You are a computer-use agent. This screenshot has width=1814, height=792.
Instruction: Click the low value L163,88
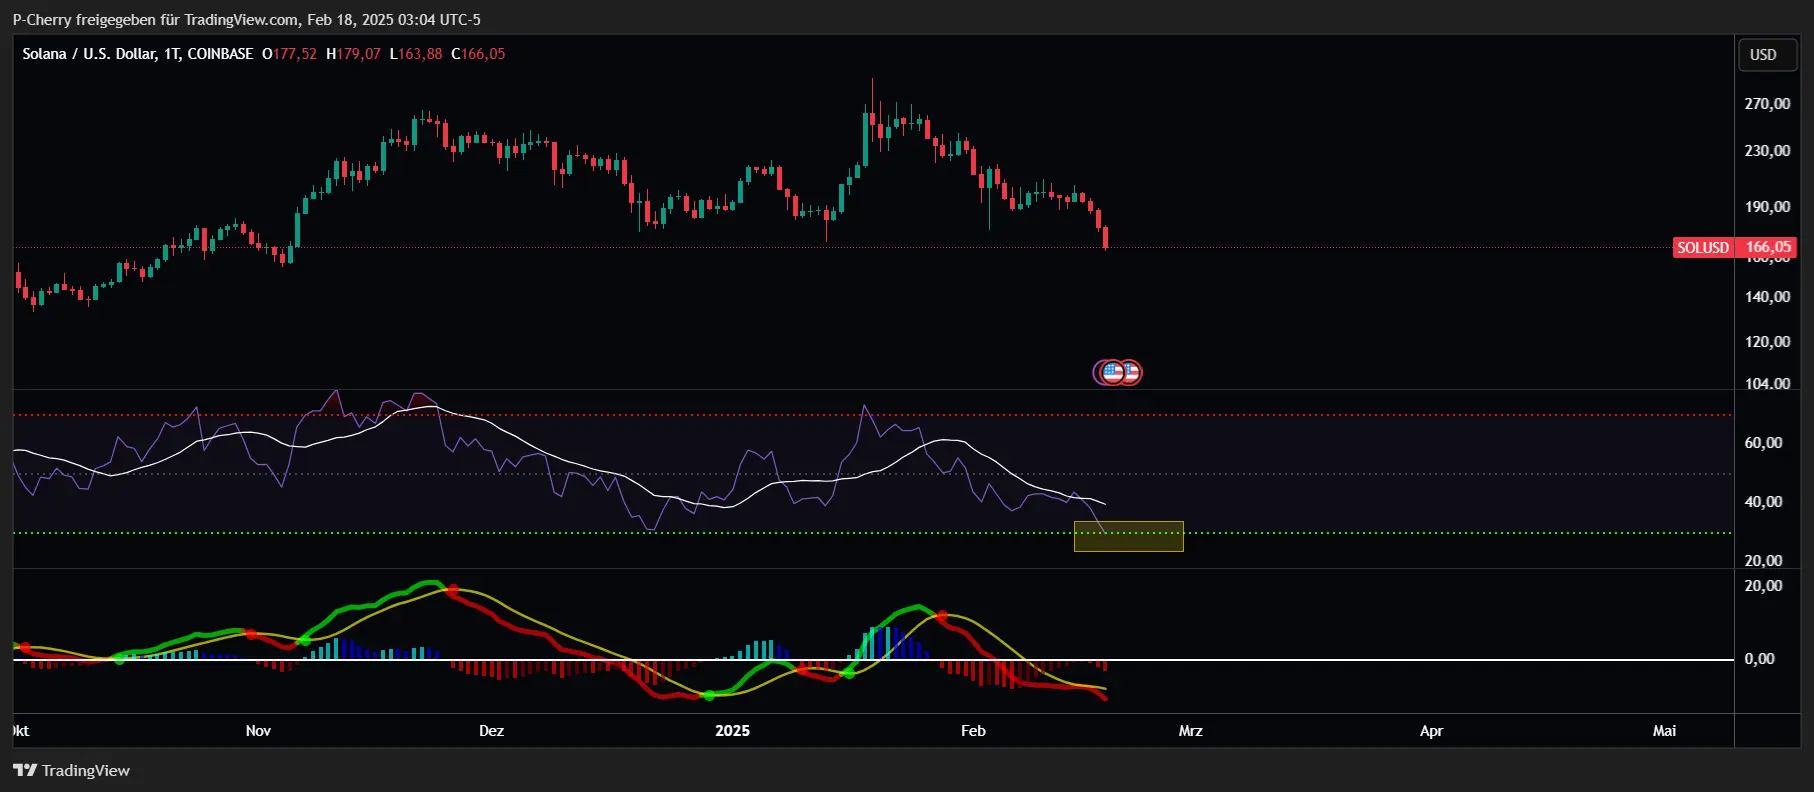tap(416, 54)
